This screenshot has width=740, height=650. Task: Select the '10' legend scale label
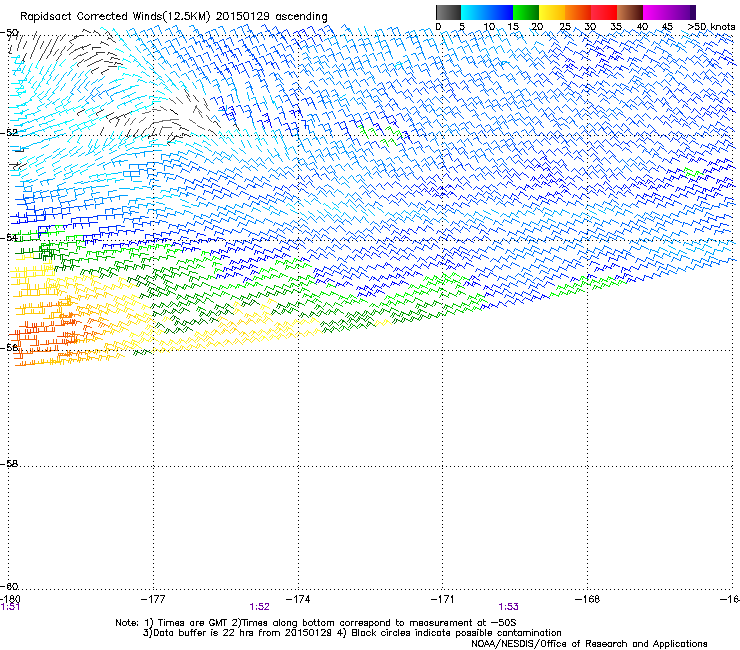489,27
